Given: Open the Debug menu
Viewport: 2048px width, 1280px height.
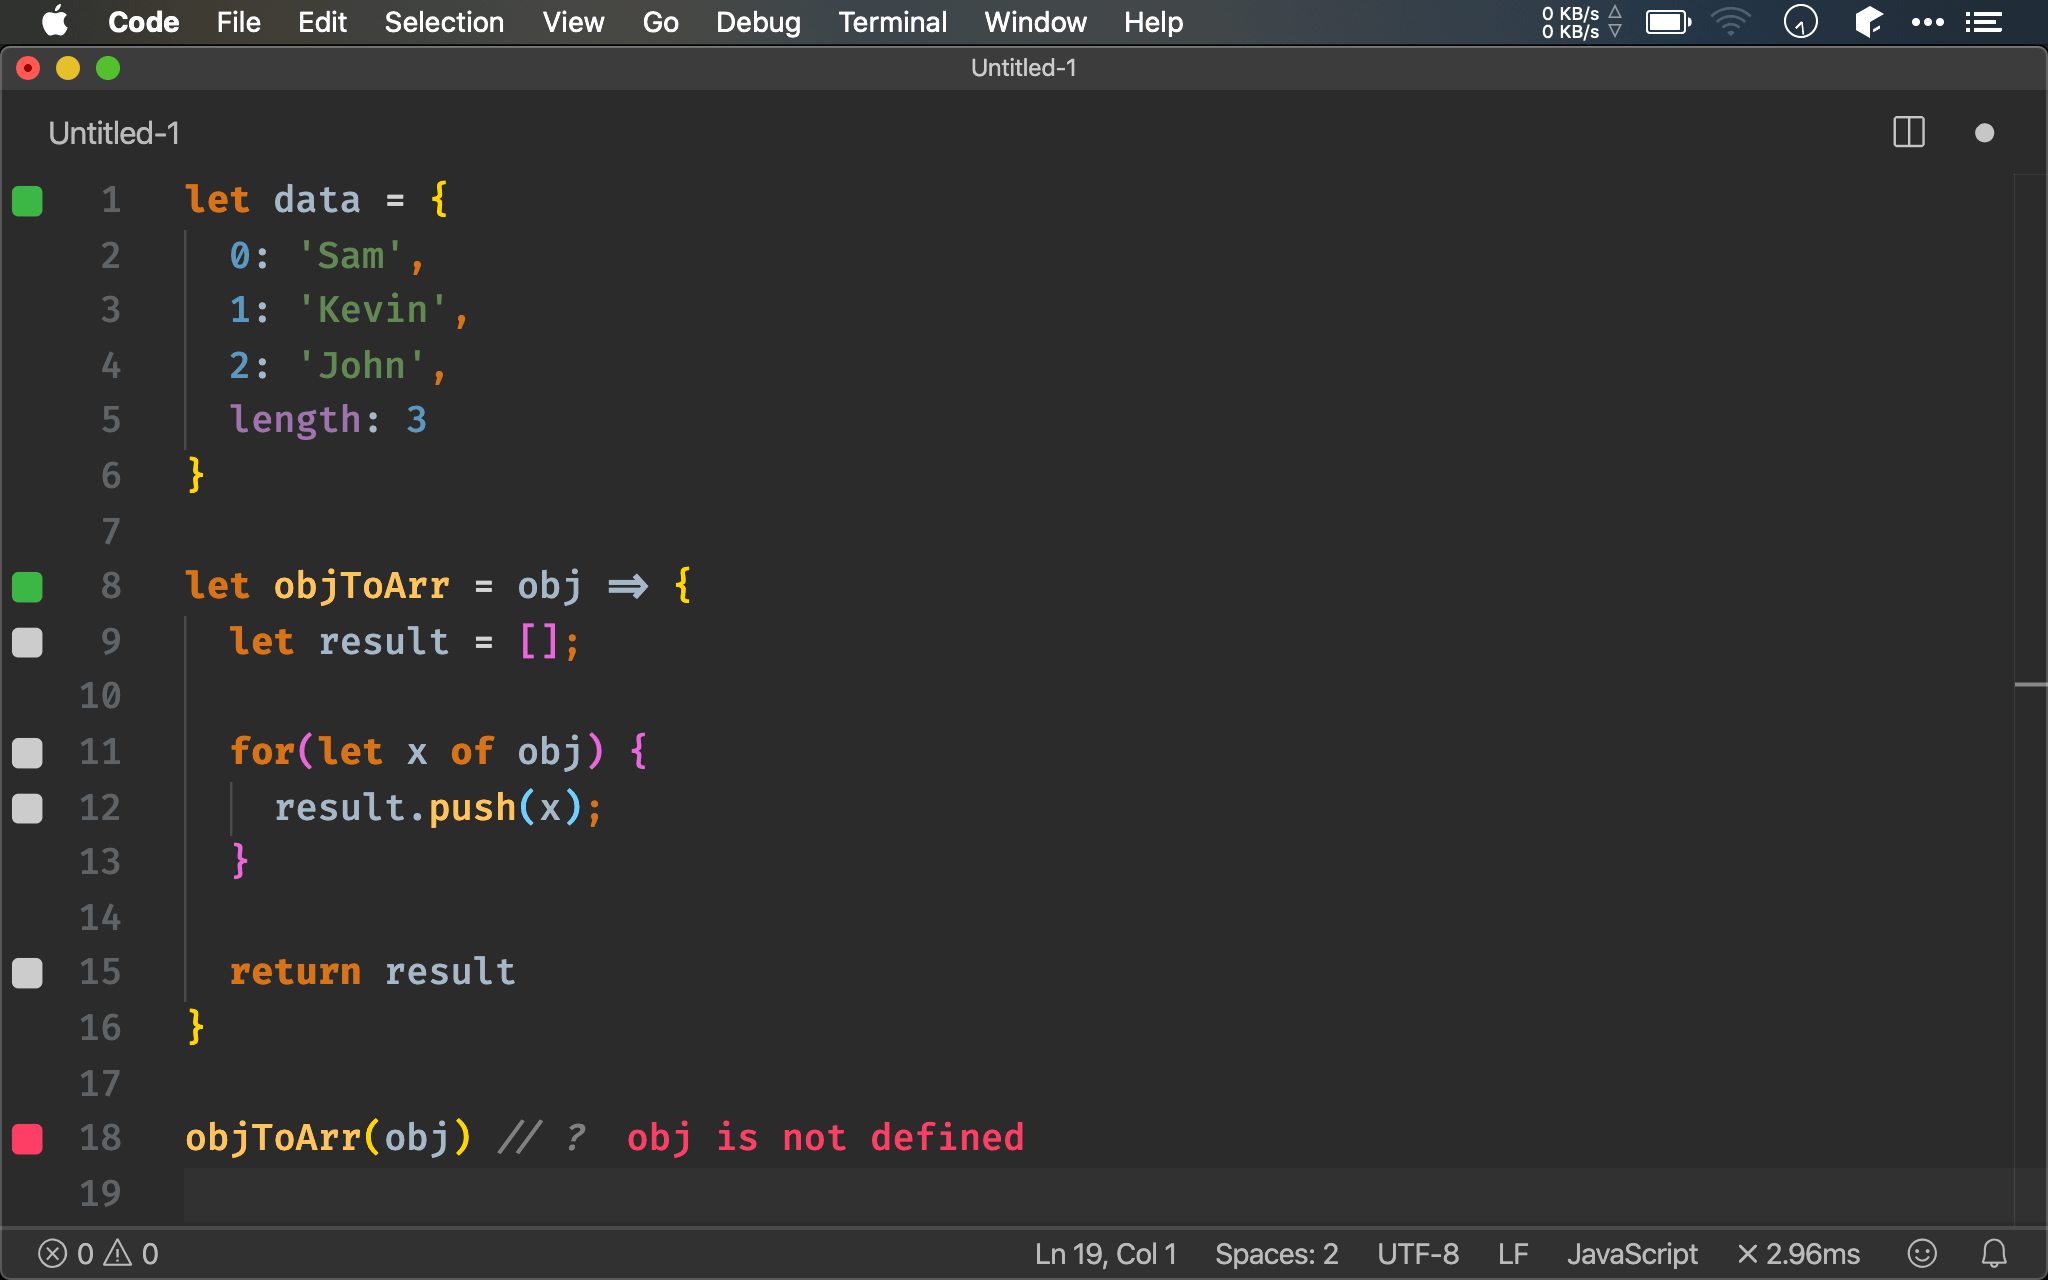Looking at the screenshot, I should coord(758,22).
